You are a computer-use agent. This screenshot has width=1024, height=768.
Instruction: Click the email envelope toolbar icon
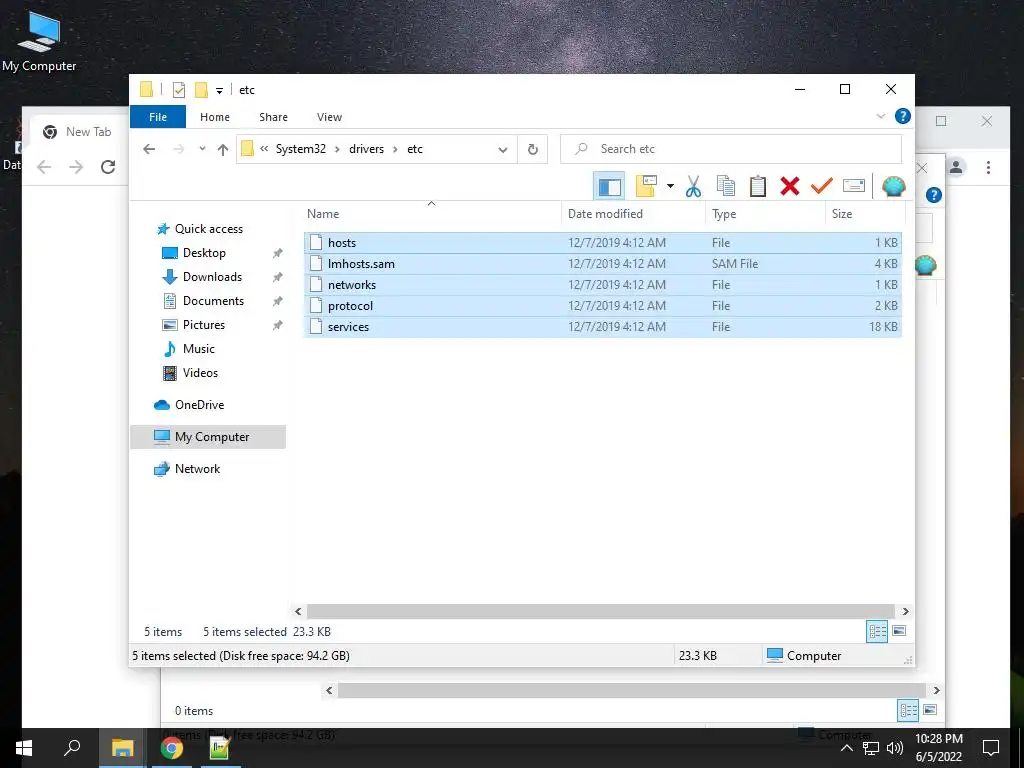(x=854, y=186)
